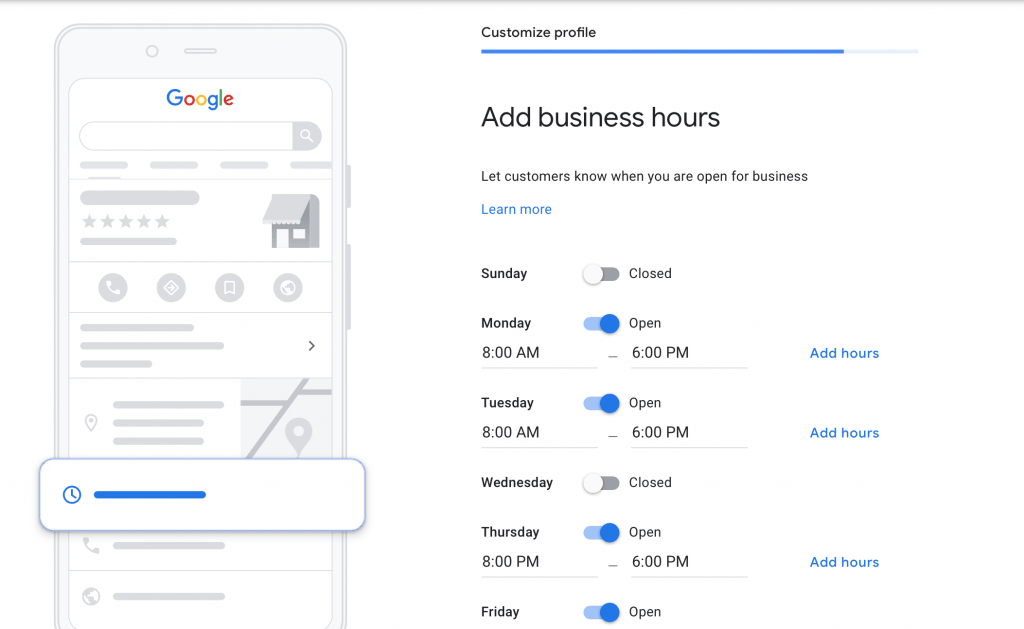Click the highlighted business hours card
The image size is (1024, 629).
(202, 494)
